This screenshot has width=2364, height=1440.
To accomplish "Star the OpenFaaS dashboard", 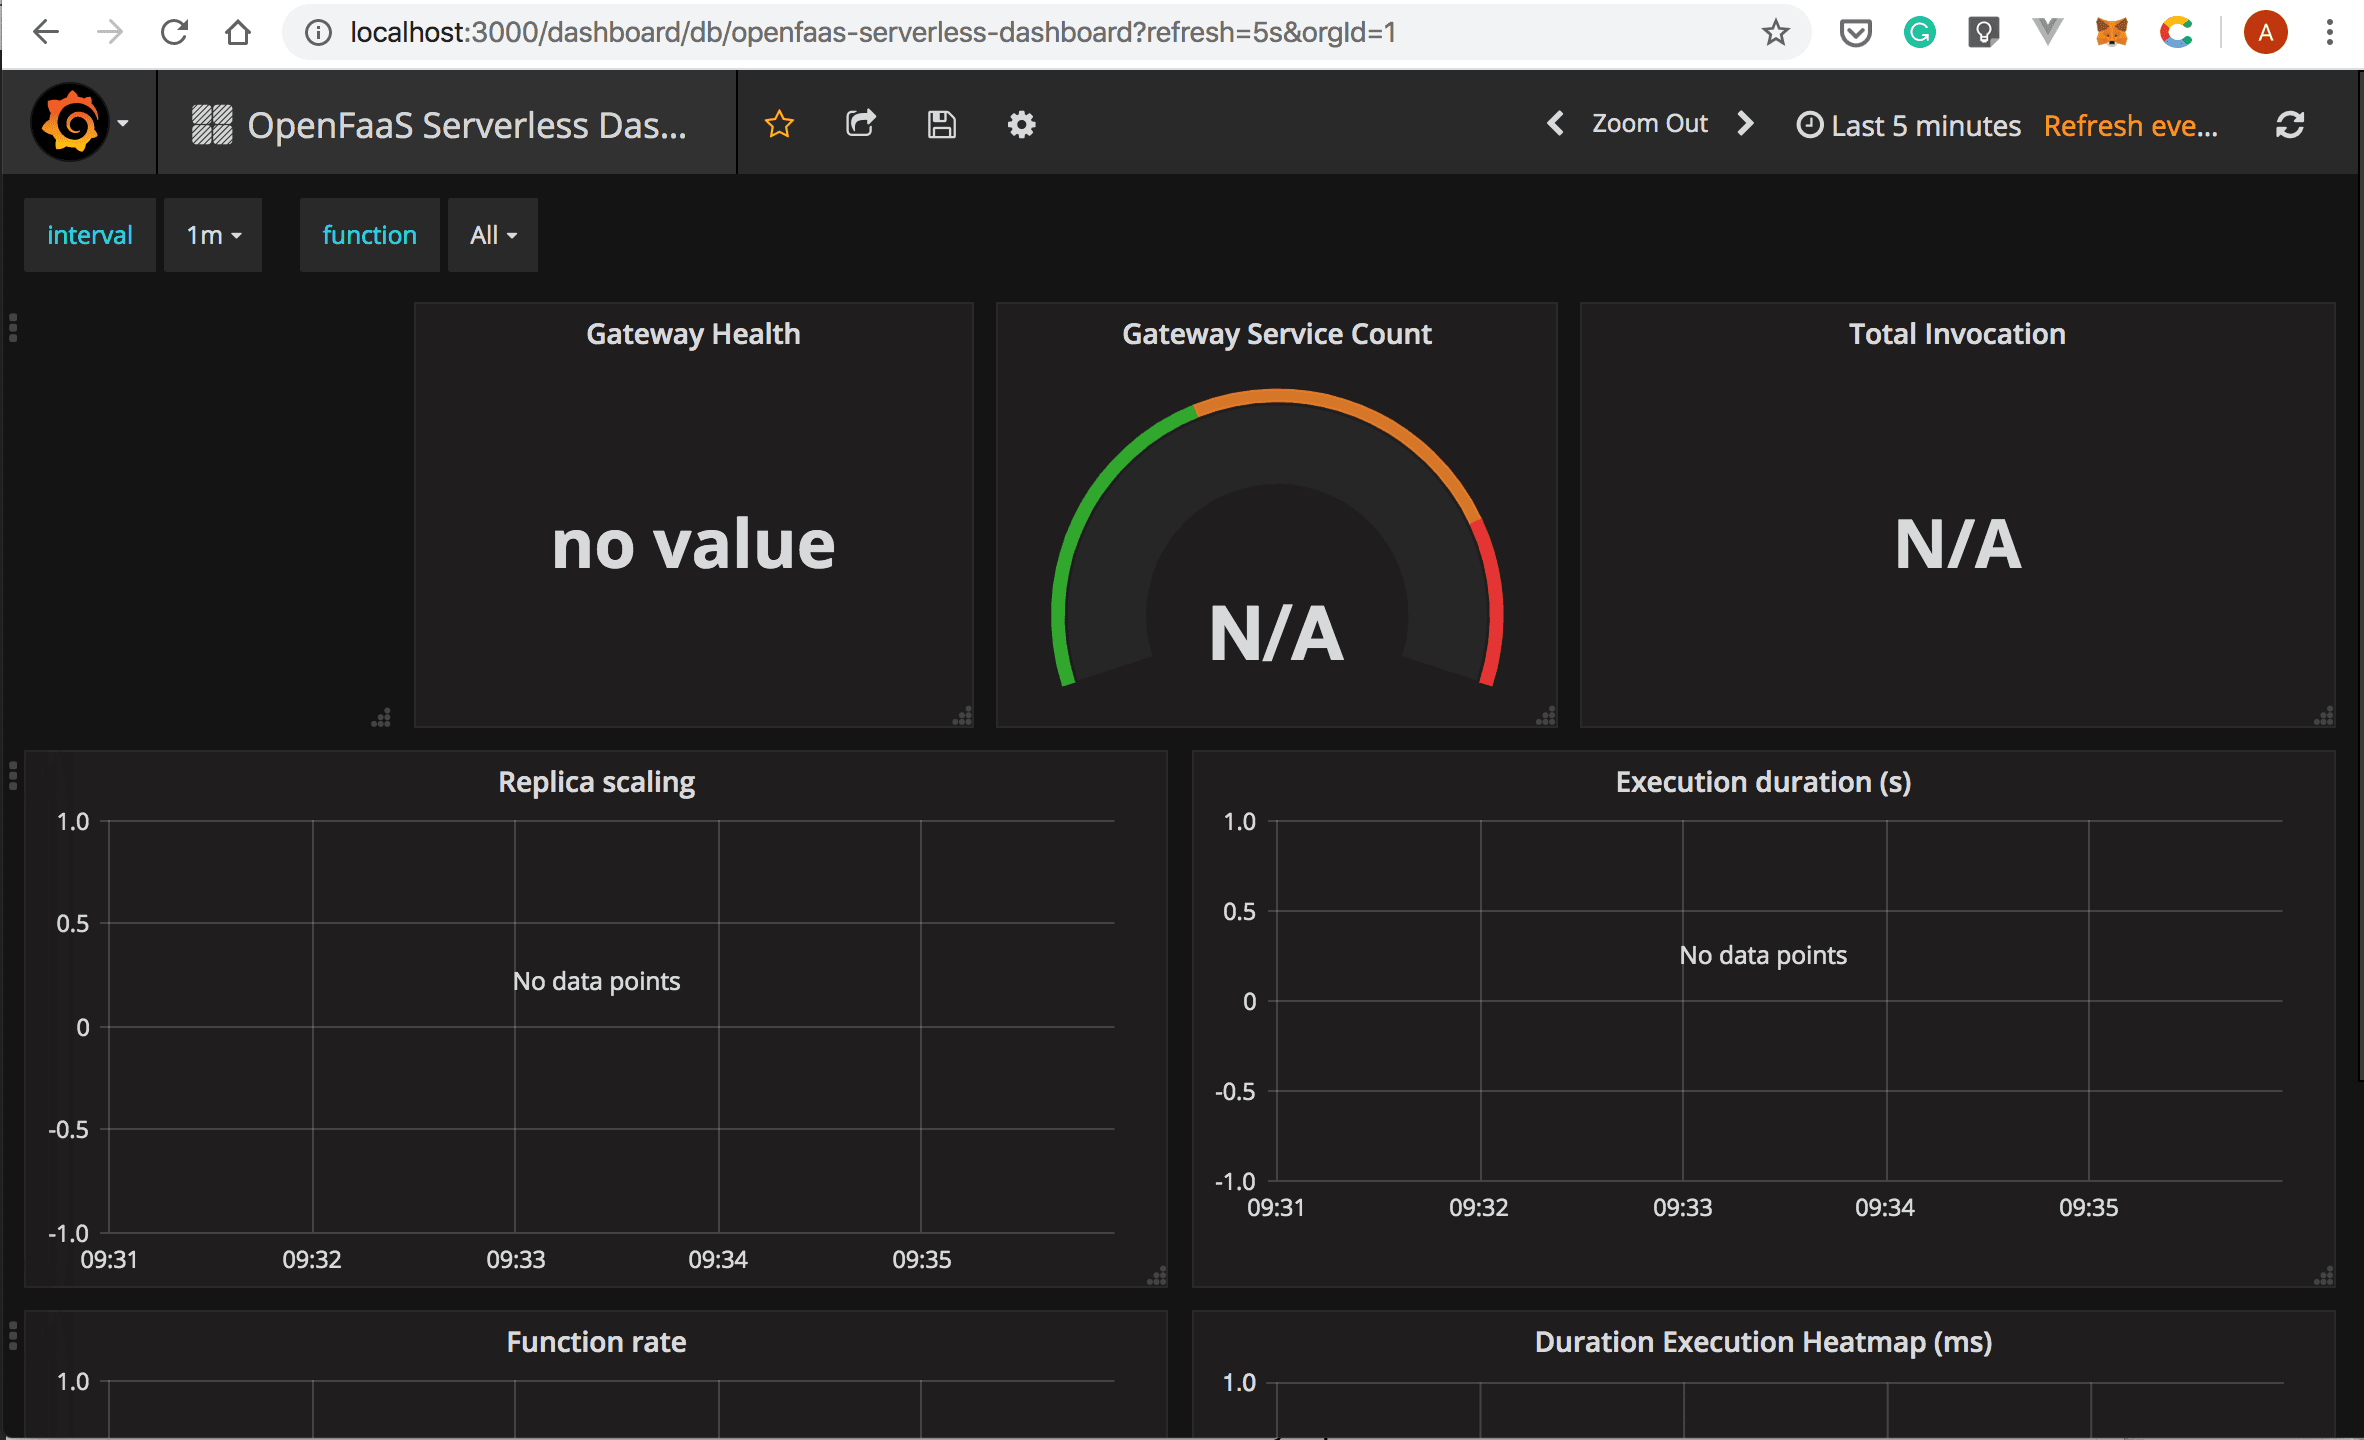I will click(779, 125).
